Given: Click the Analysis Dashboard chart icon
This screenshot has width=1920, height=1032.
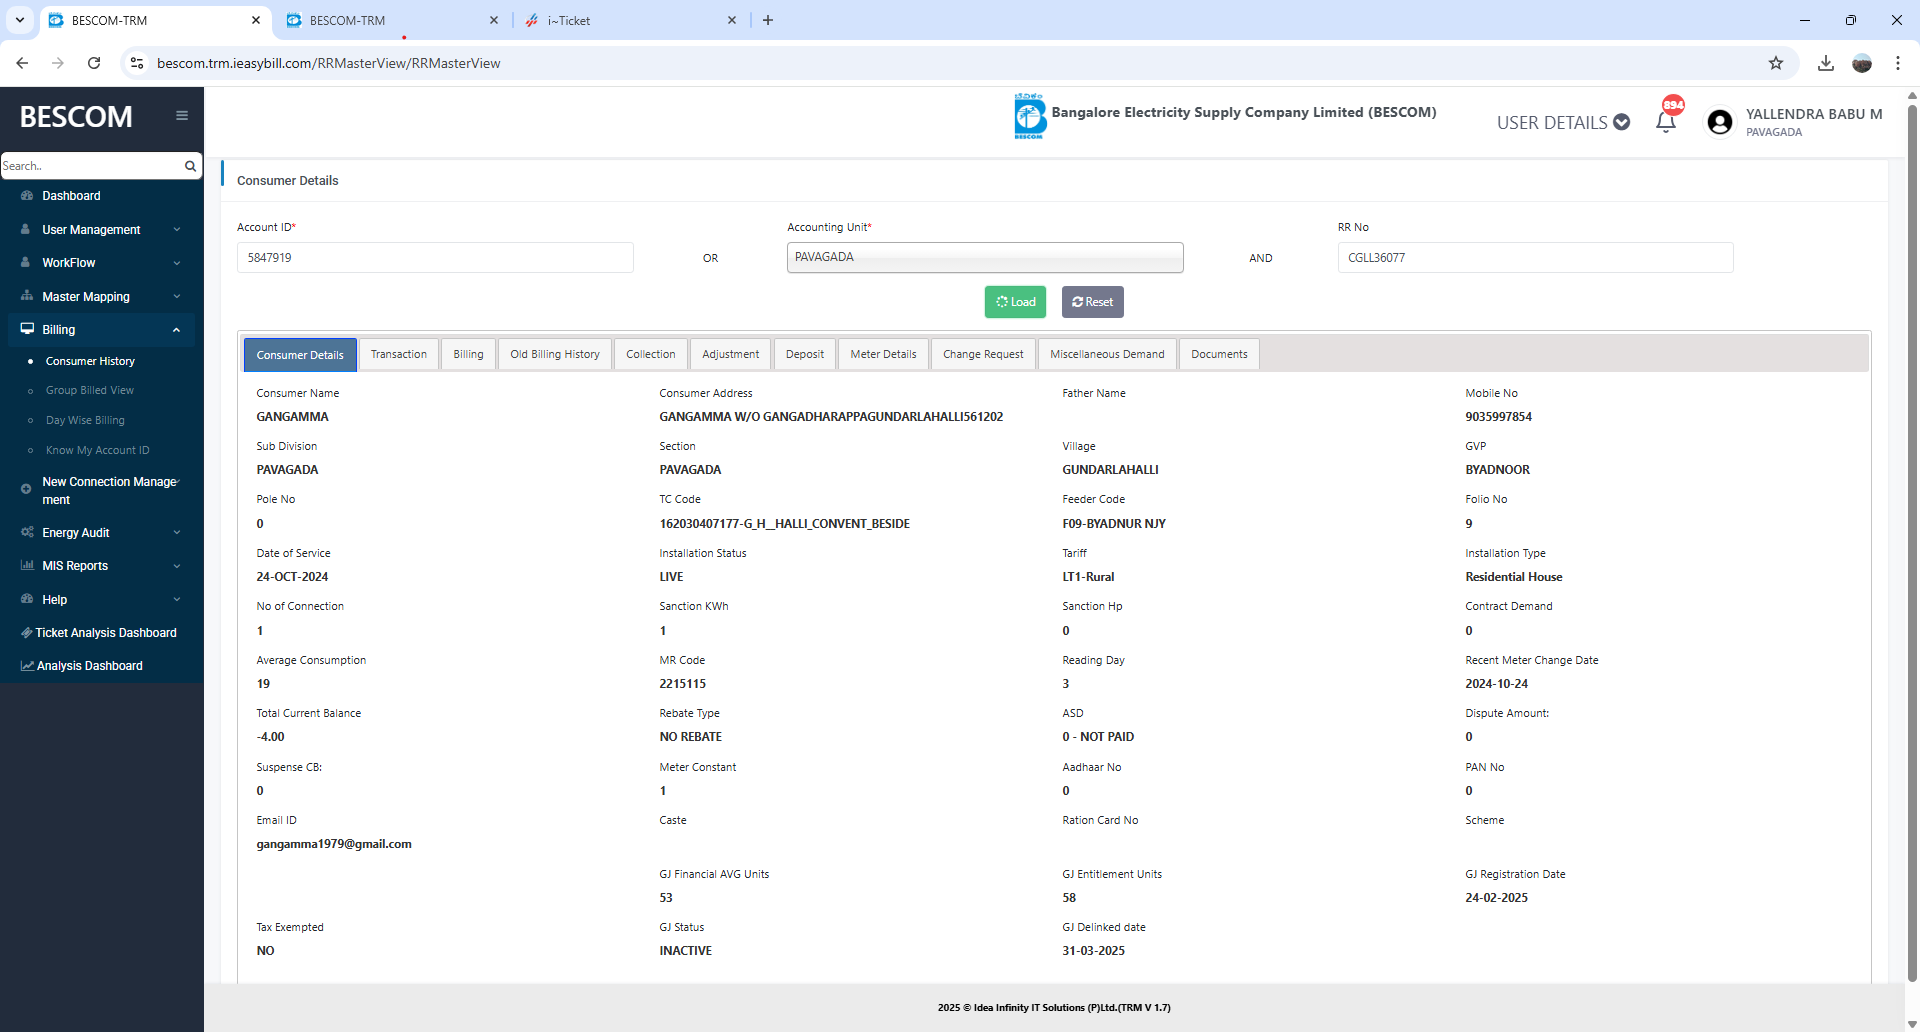Looking at the screenshot, I should click(x=27, y=666).
